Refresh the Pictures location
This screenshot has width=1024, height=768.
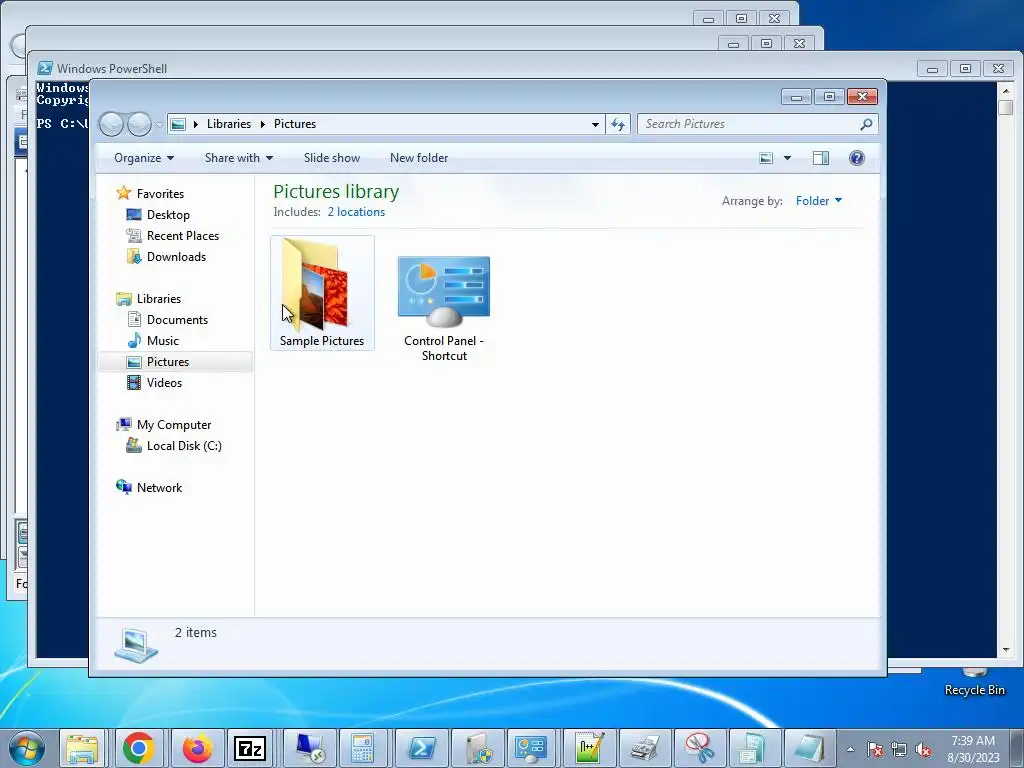click(618, 124)
